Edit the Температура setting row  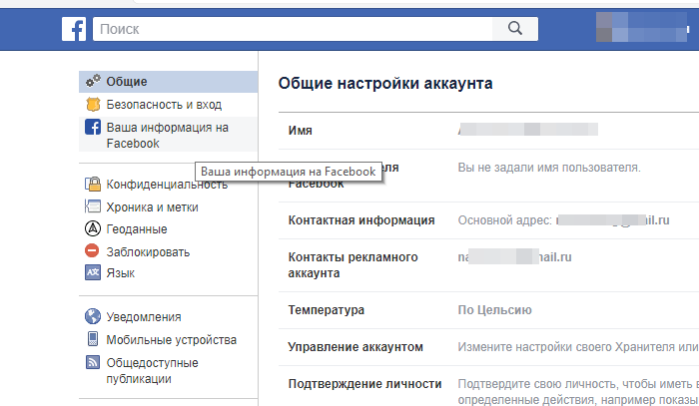pyautogui.click(x=489, y=310)
